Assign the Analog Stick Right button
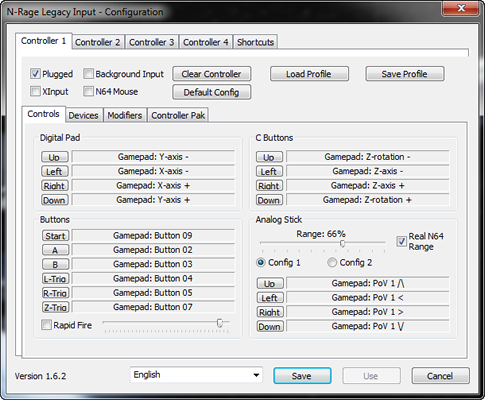 [270, 312]
